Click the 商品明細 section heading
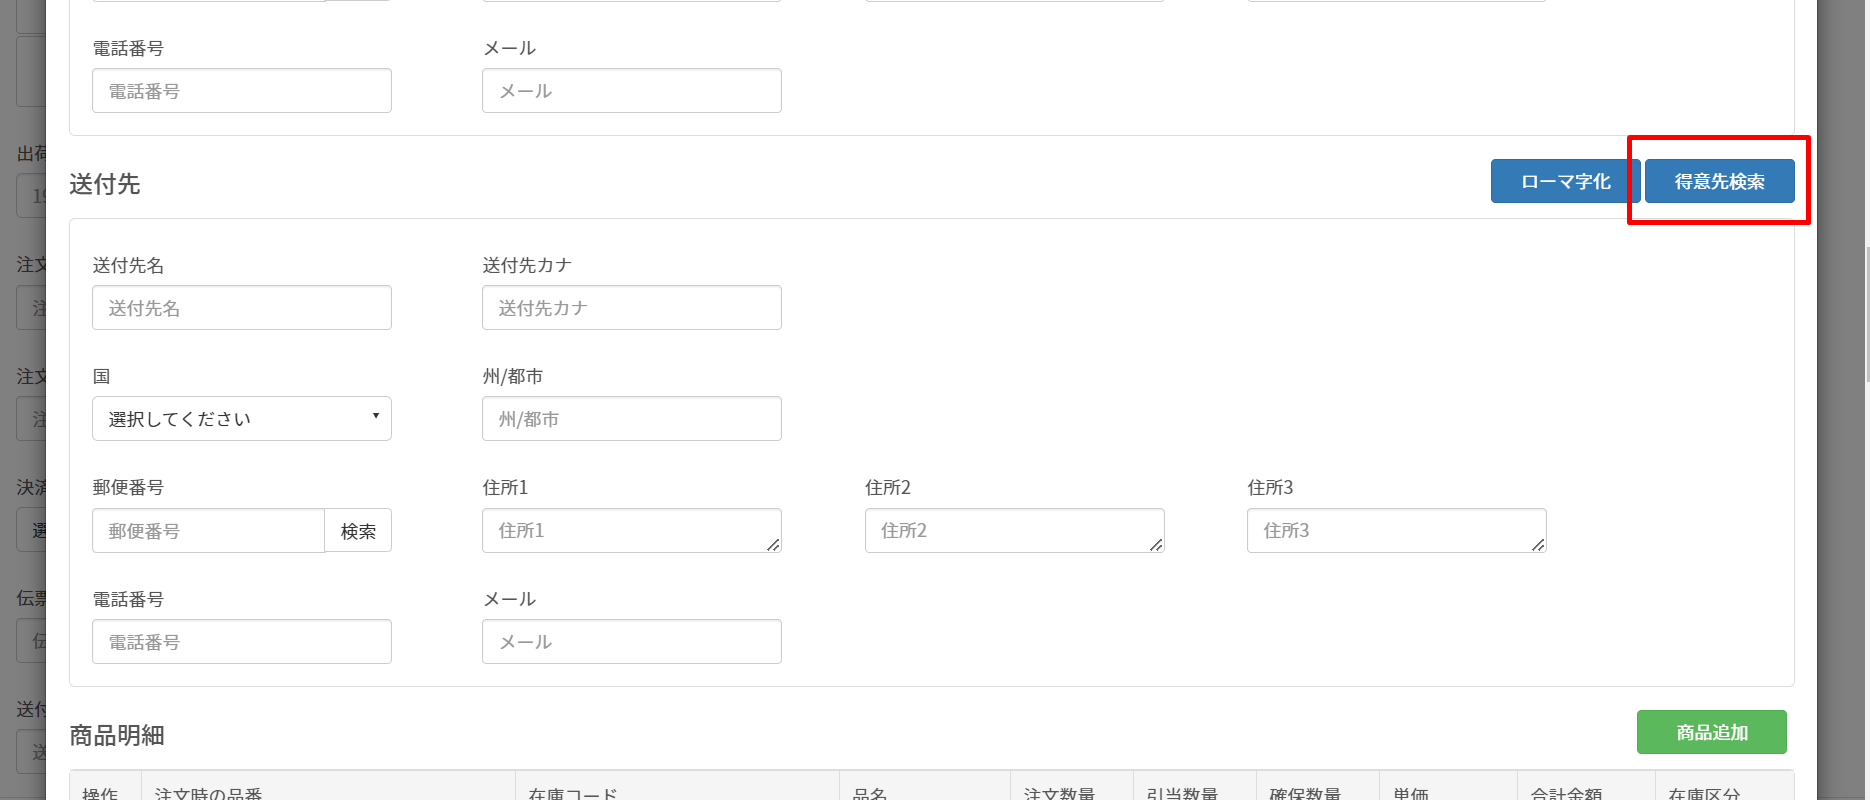This screenshot has width=1870, height=800. click(x=116, y=736)
